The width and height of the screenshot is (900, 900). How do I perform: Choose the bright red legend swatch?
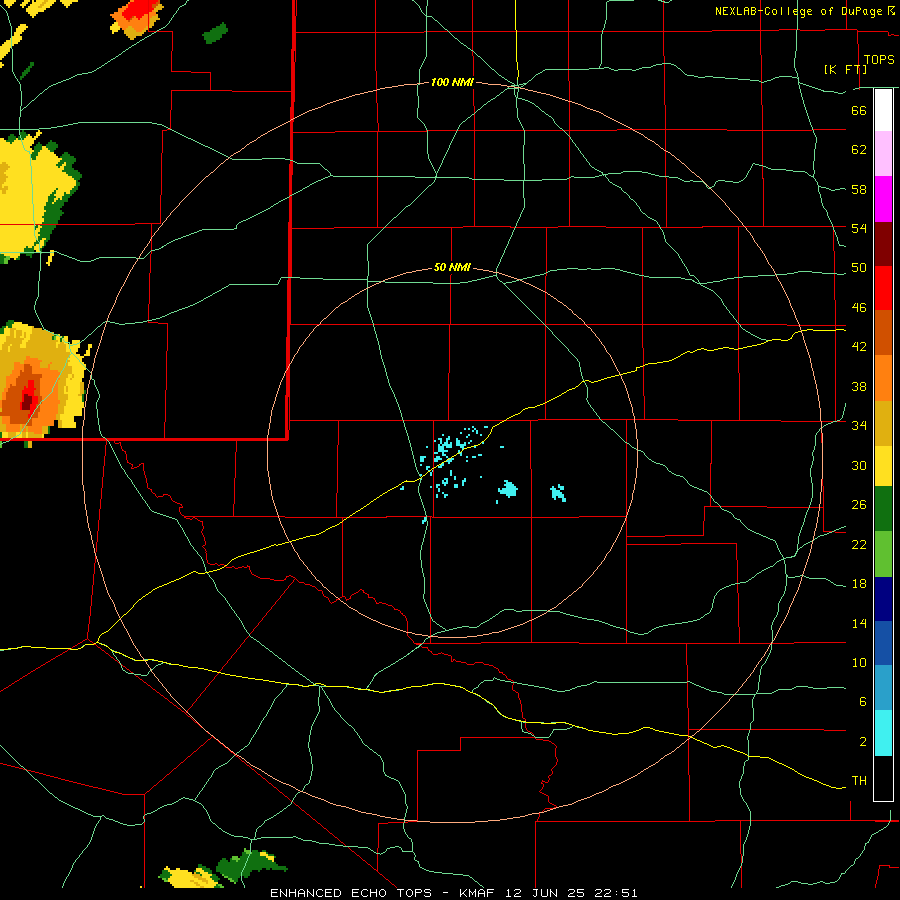[x=883, y=288]
